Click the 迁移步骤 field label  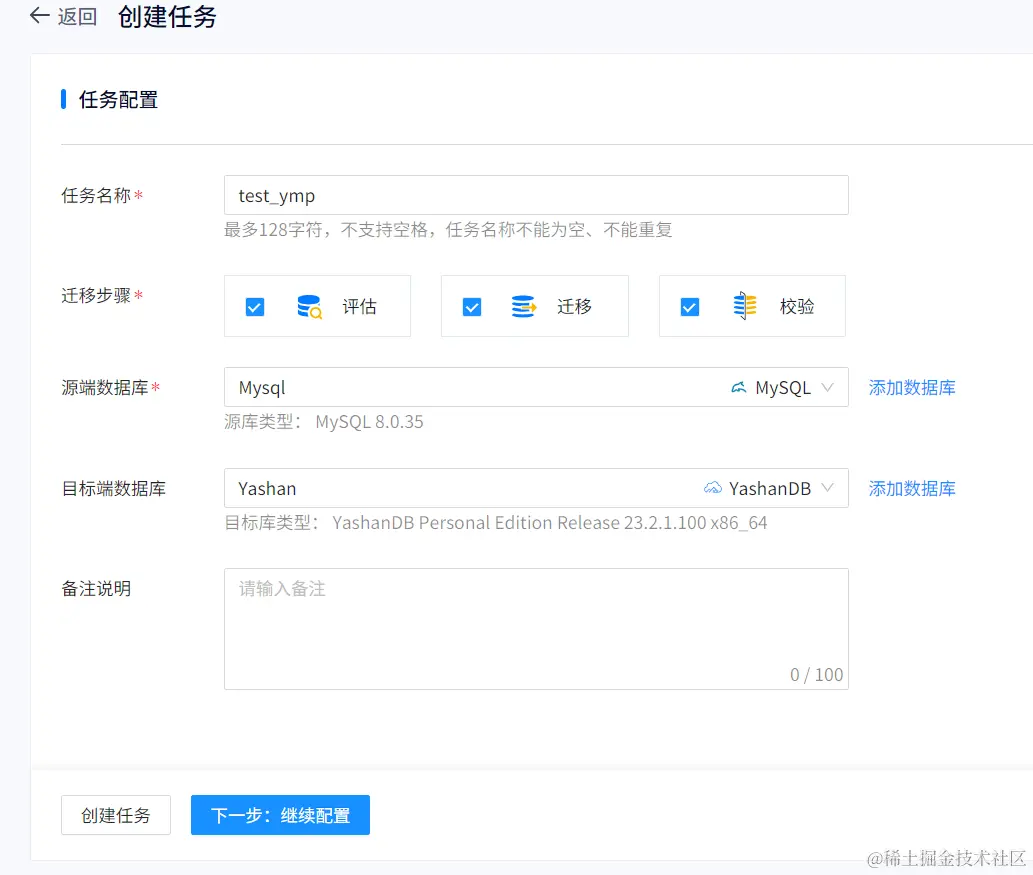click(96, 295)
